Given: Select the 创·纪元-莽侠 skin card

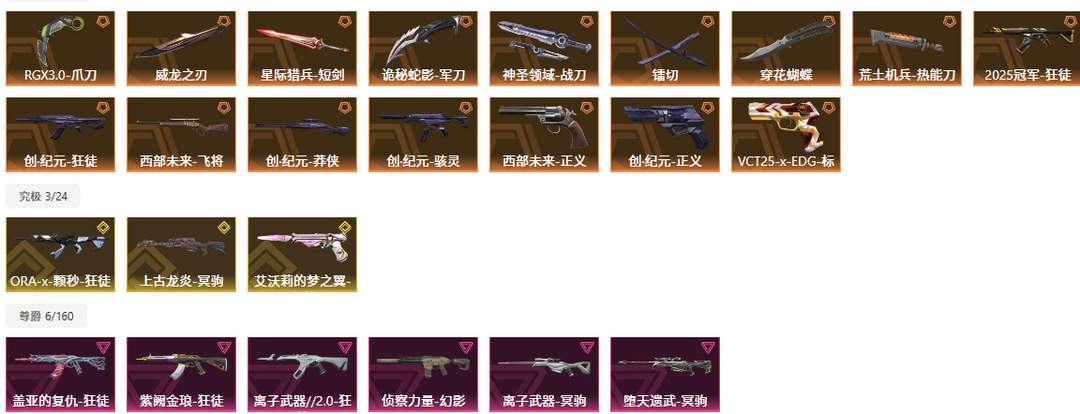Looking at the screenshot, I should tap(302, 134).
